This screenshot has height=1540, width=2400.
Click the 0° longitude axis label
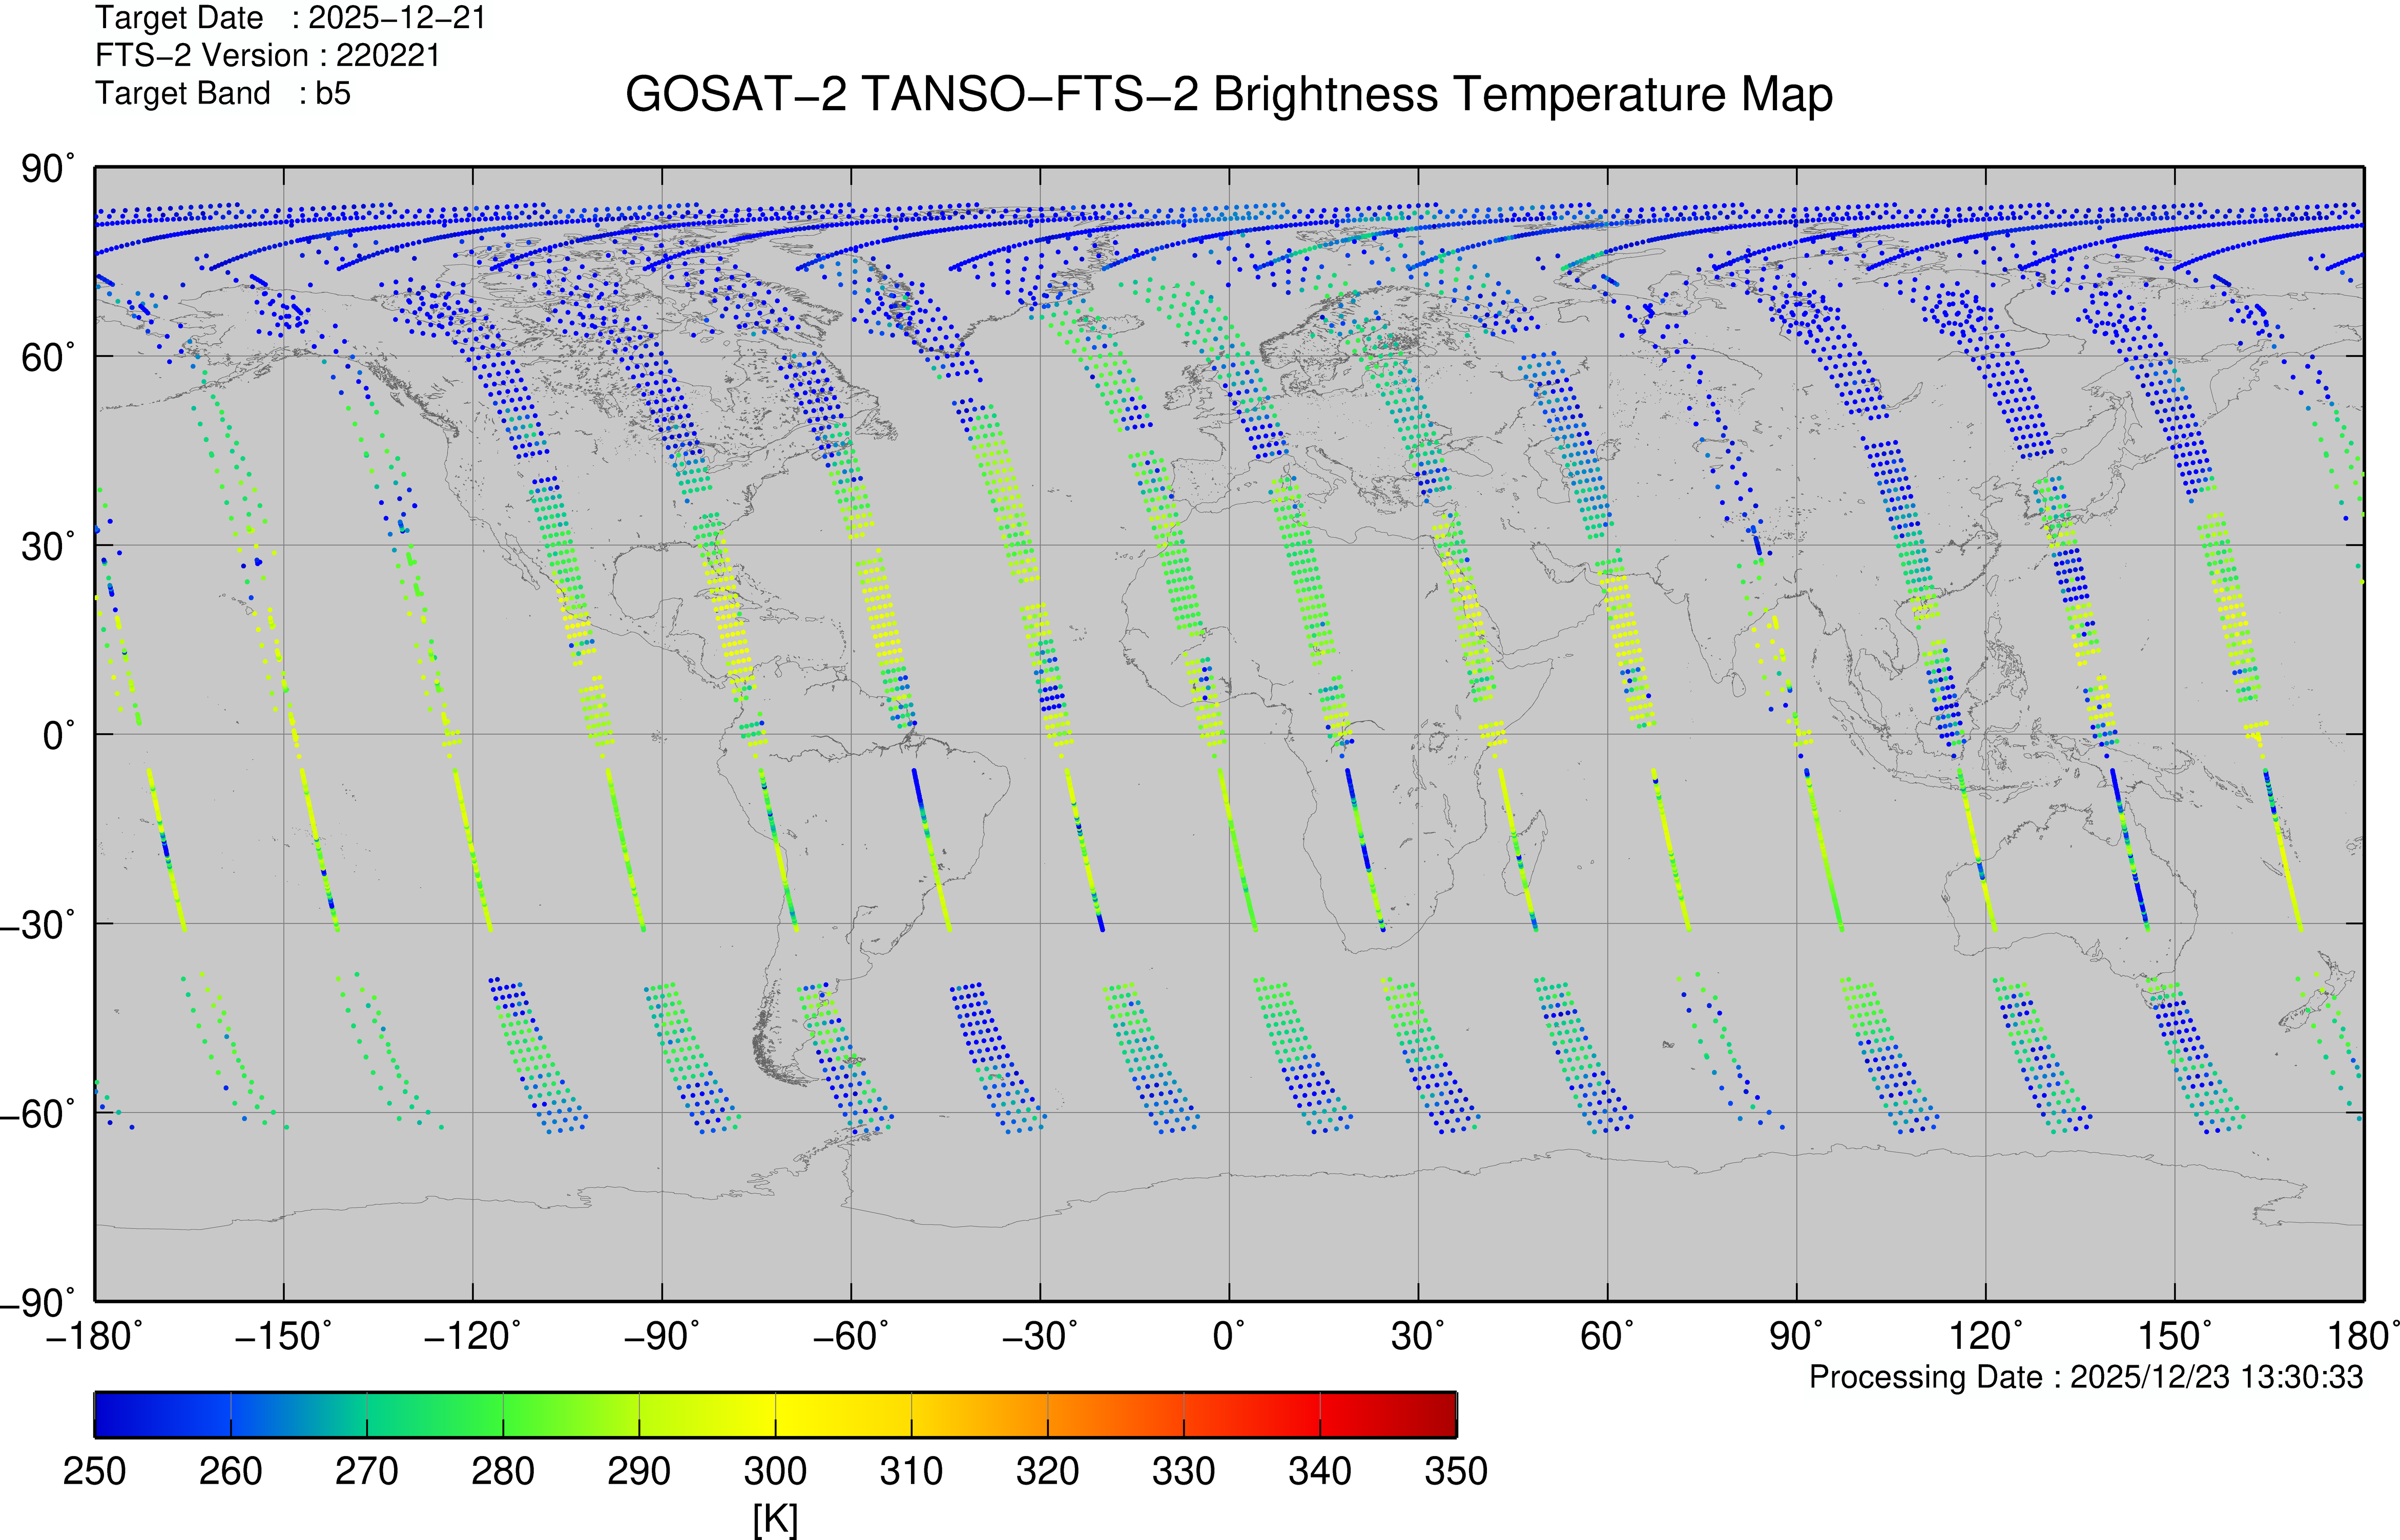[x=1228, y=1335]
